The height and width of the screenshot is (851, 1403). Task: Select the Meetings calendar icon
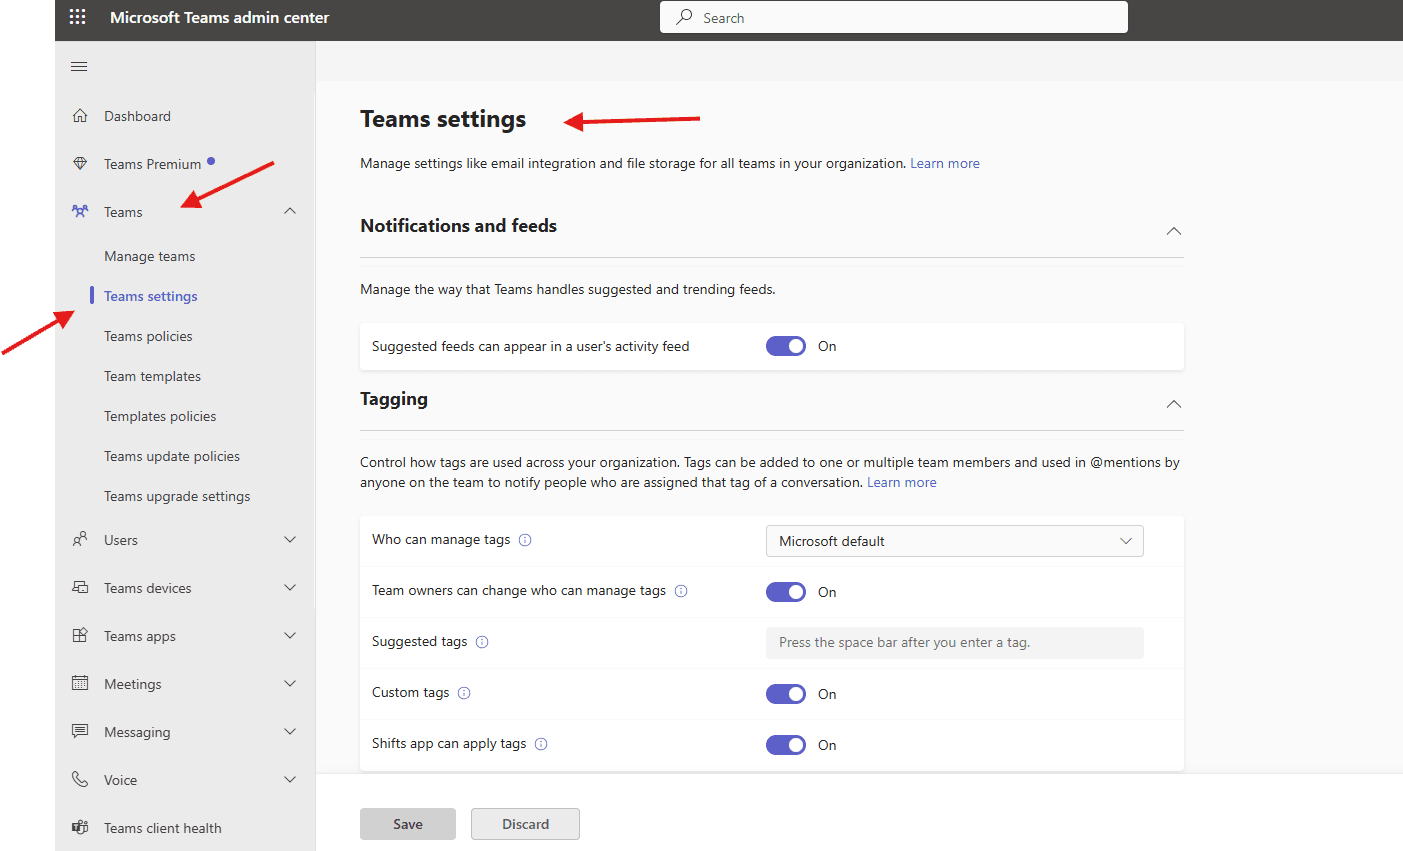79,683
